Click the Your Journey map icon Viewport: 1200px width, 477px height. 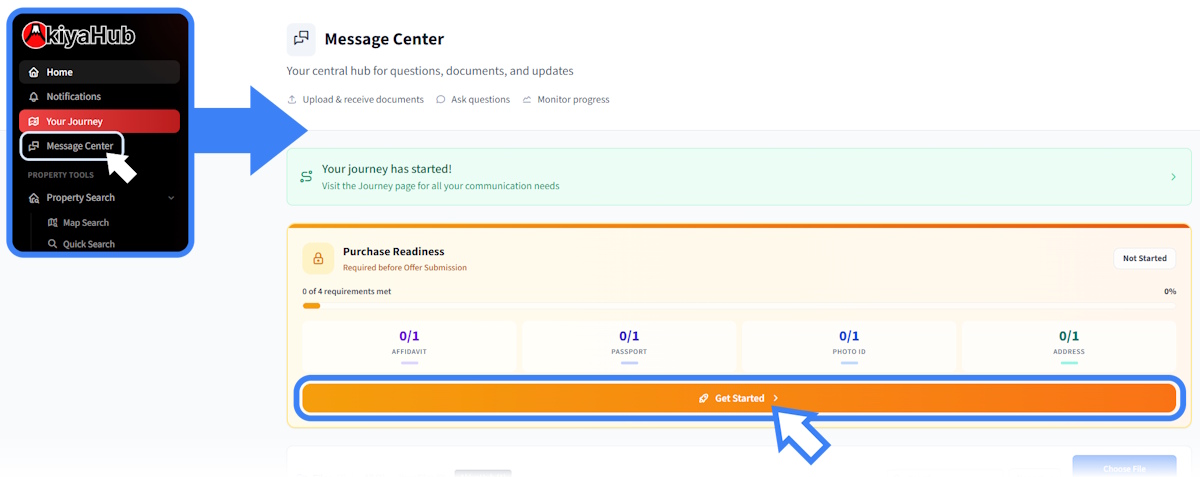coord(34,121)
